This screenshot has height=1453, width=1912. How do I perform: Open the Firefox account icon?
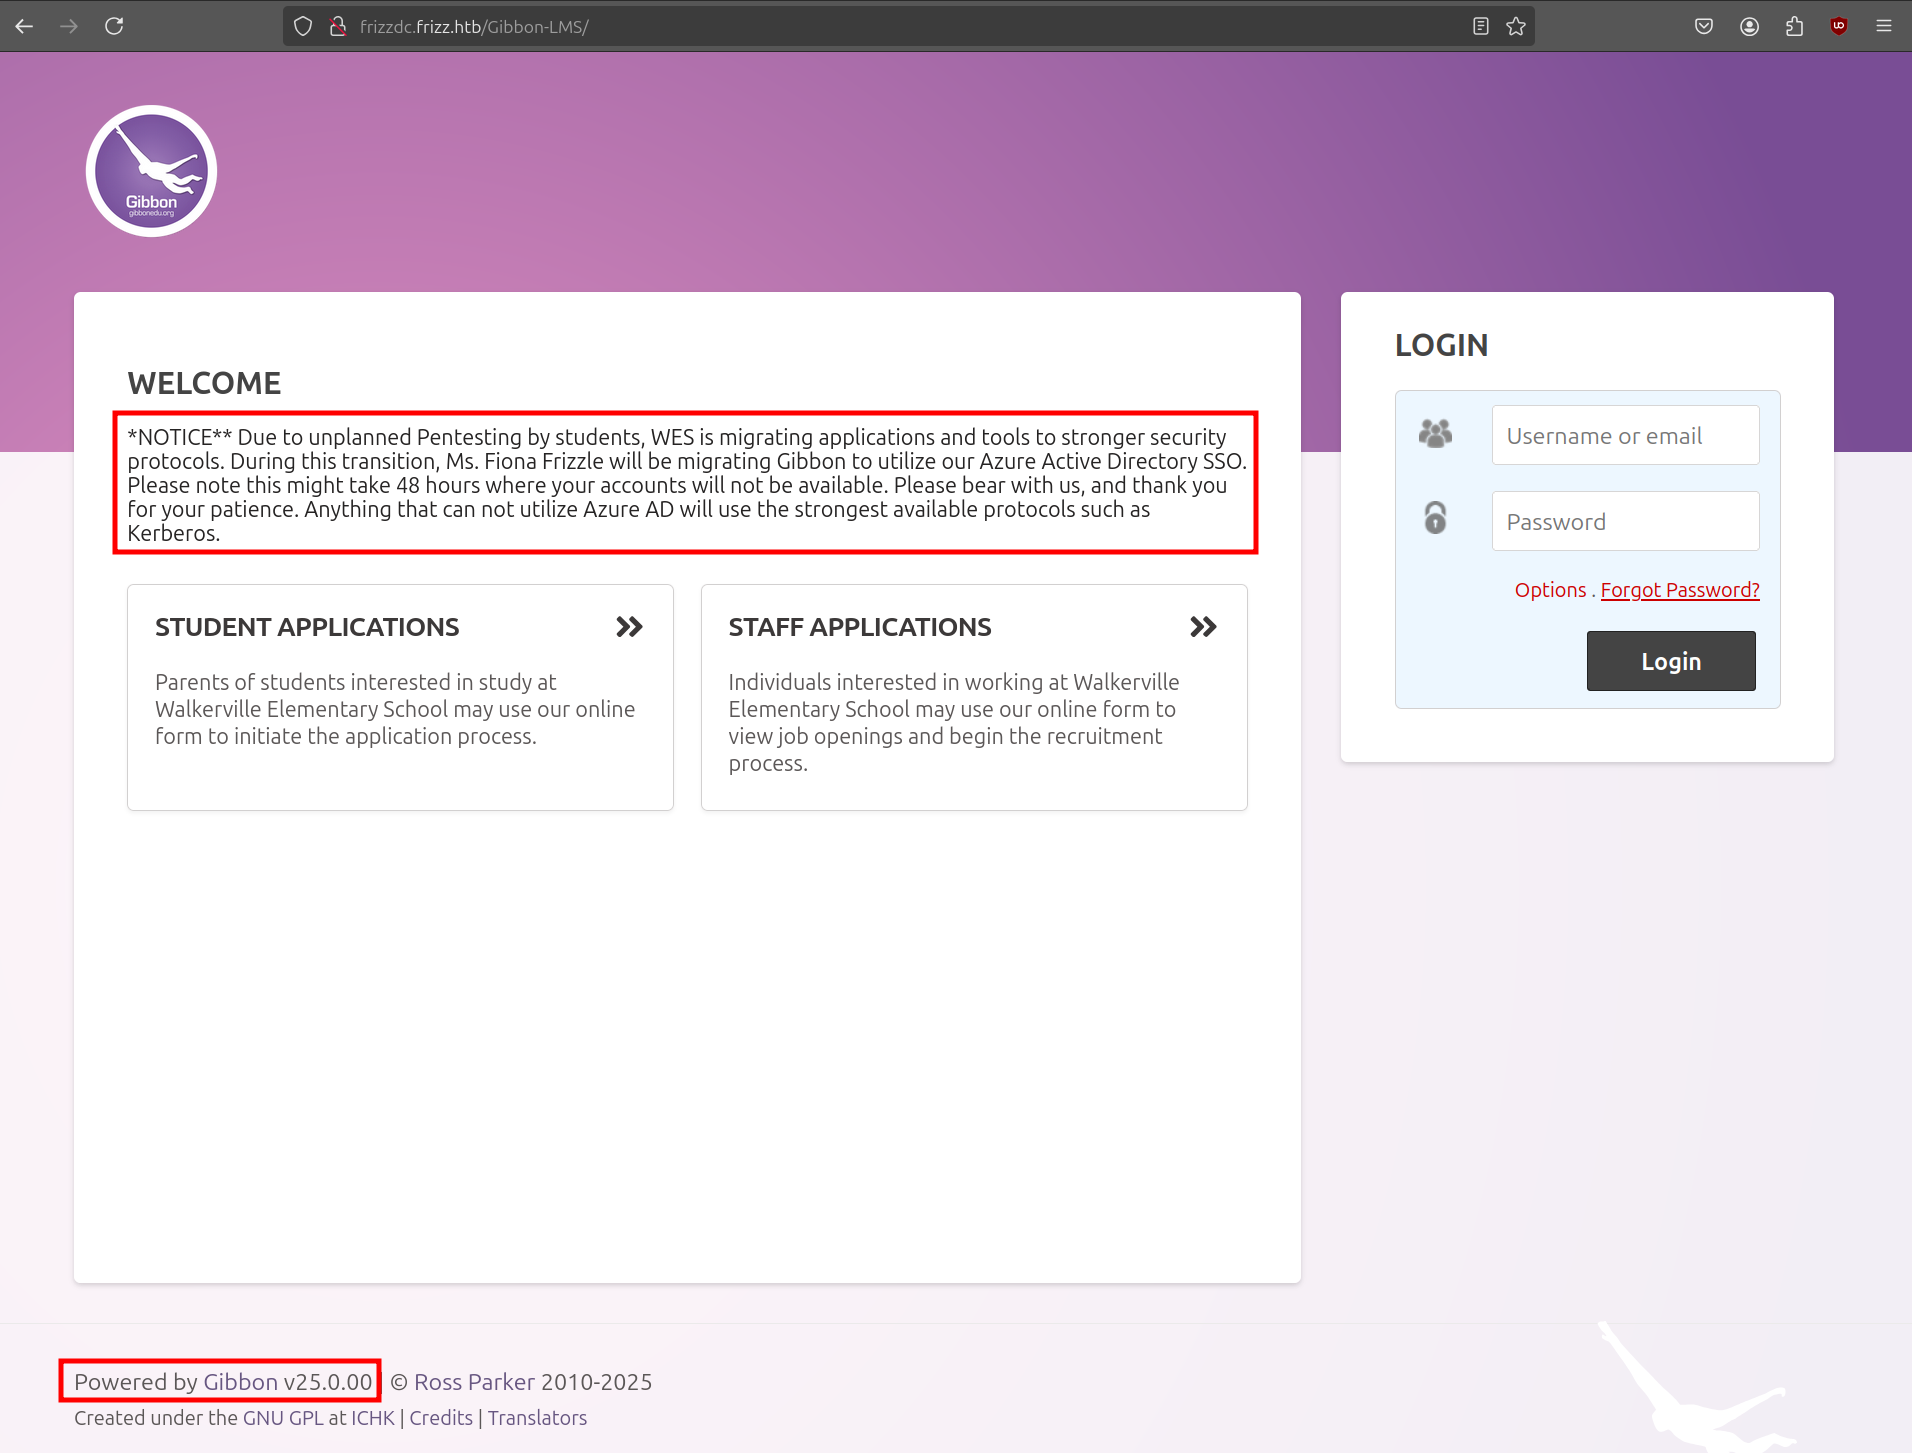(x=1749, y=26)
